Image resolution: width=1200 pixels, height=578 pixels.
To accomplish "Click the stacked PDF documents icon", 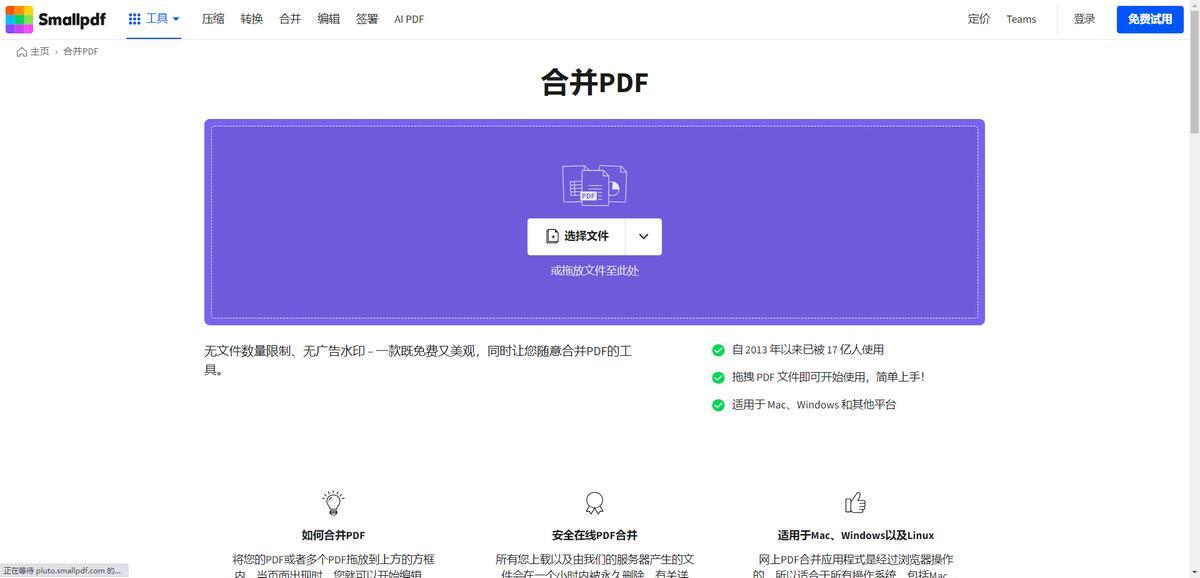I will coord(594,185).
